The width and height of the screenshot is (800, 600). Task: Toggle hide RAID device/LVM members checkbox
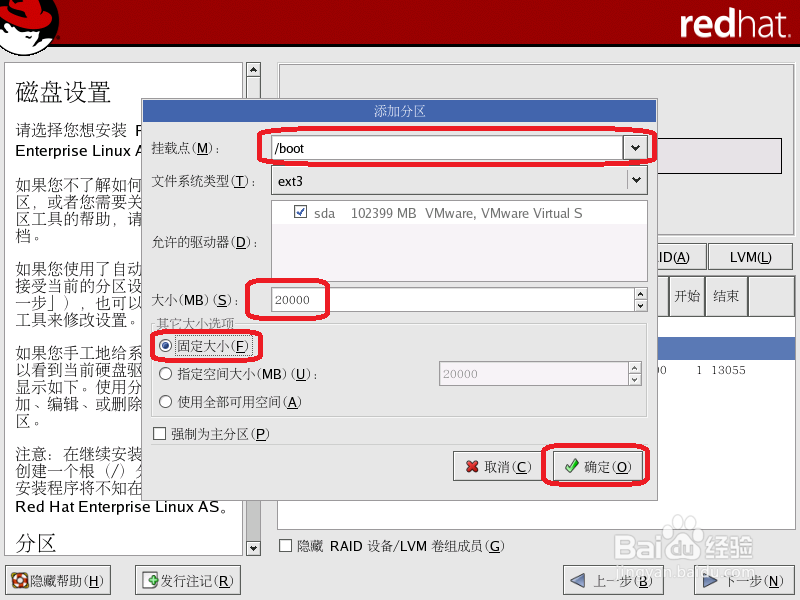286,546
